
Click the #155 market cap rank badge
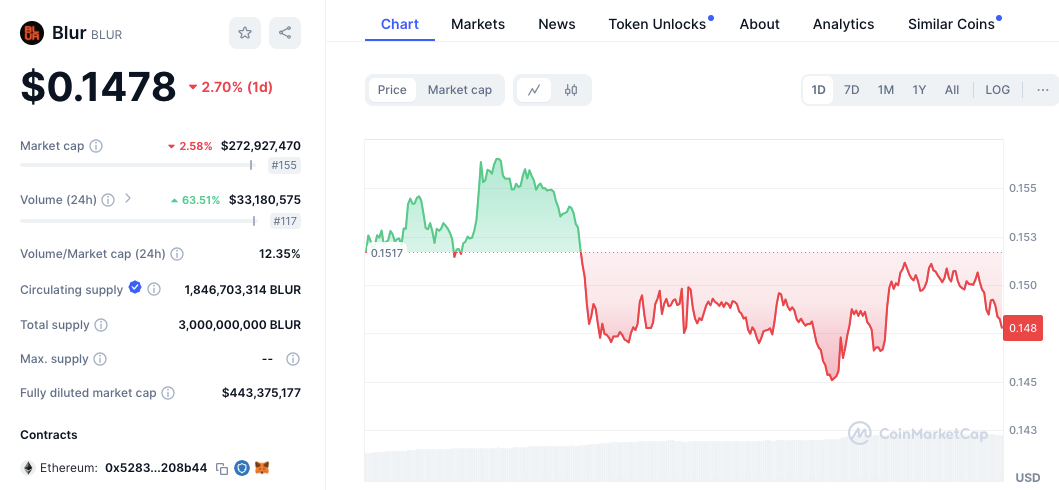point(284,165)
